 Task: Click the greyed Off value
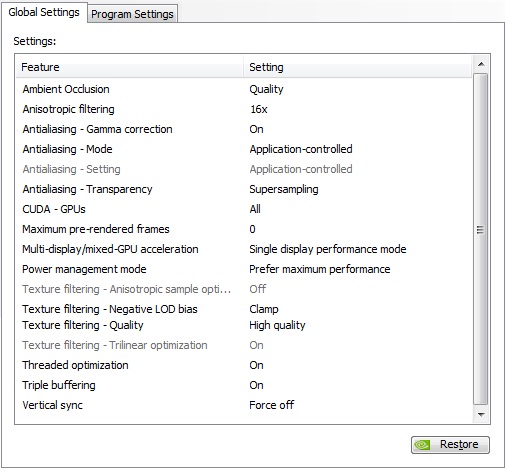tap(258, 289)
